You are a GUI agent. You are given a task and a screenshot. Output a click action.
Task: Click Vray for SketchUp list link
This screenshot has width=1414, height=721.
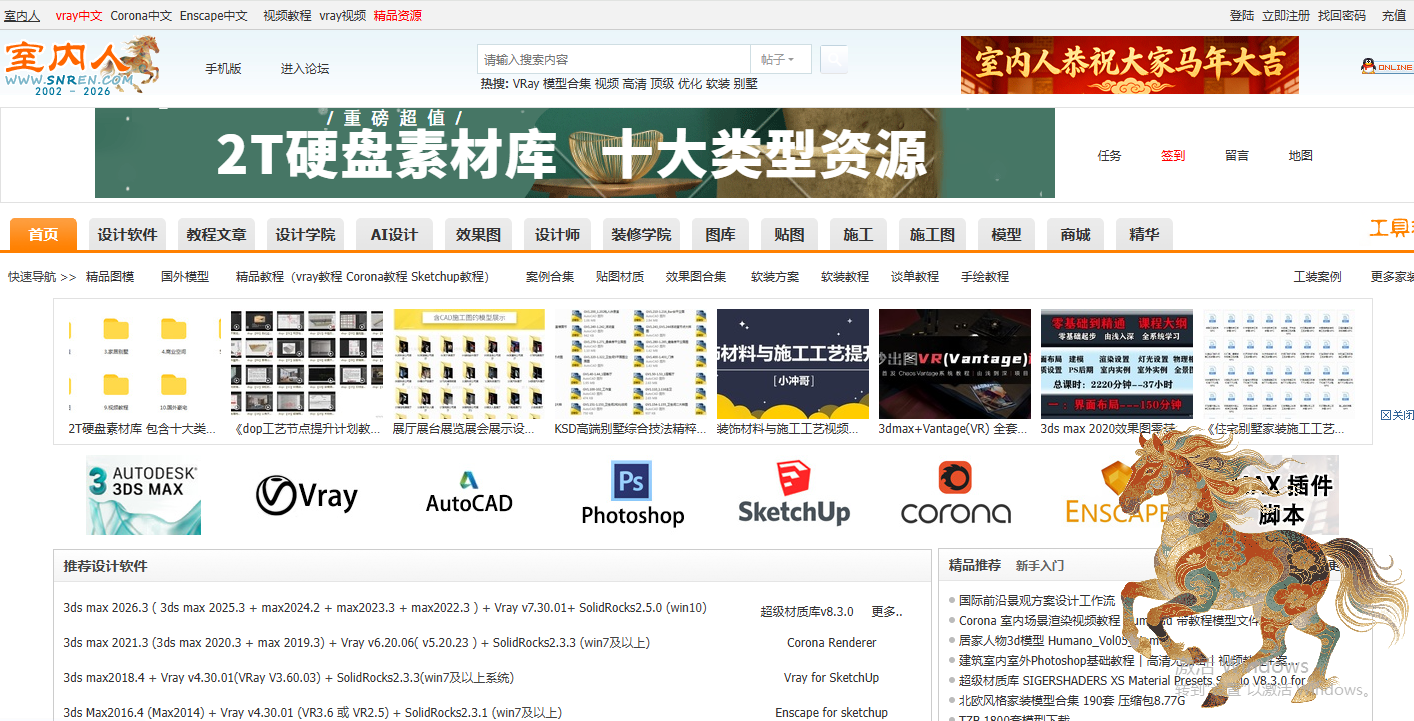click(x=832, y=678)
